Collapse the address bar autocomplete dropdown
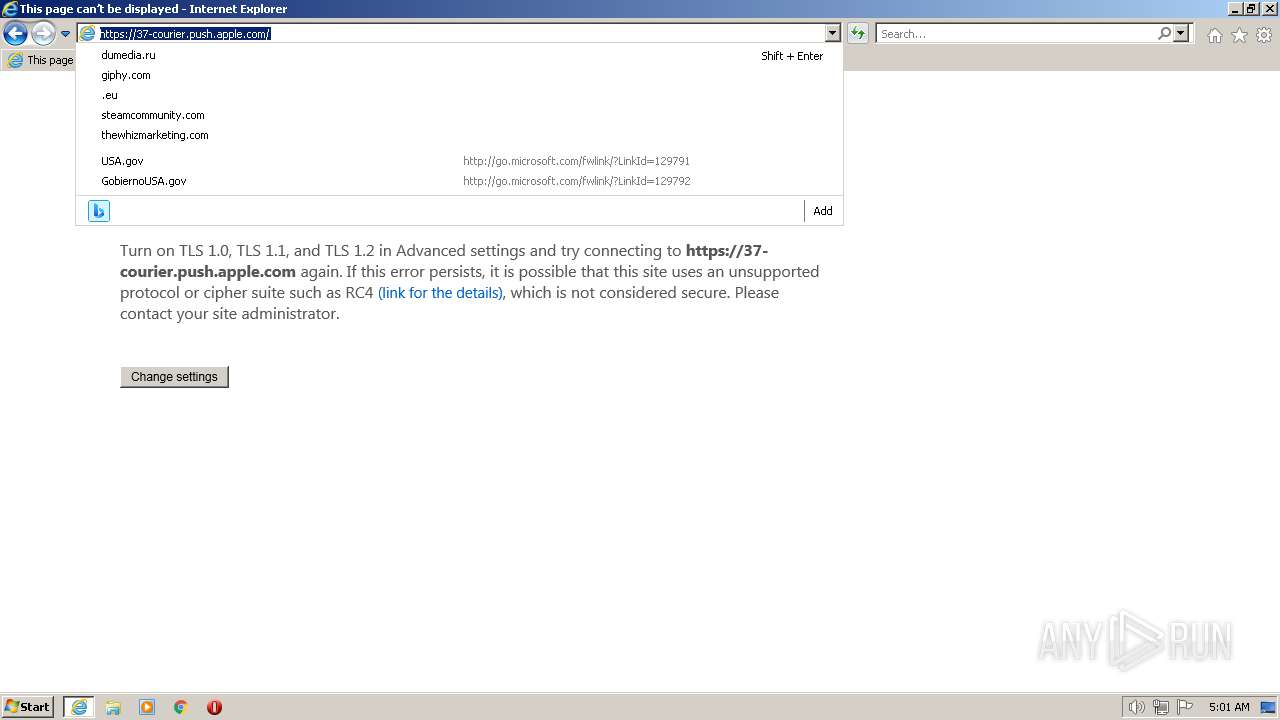The width and height of the screenshot is (1280, 720). coord(832,33)
